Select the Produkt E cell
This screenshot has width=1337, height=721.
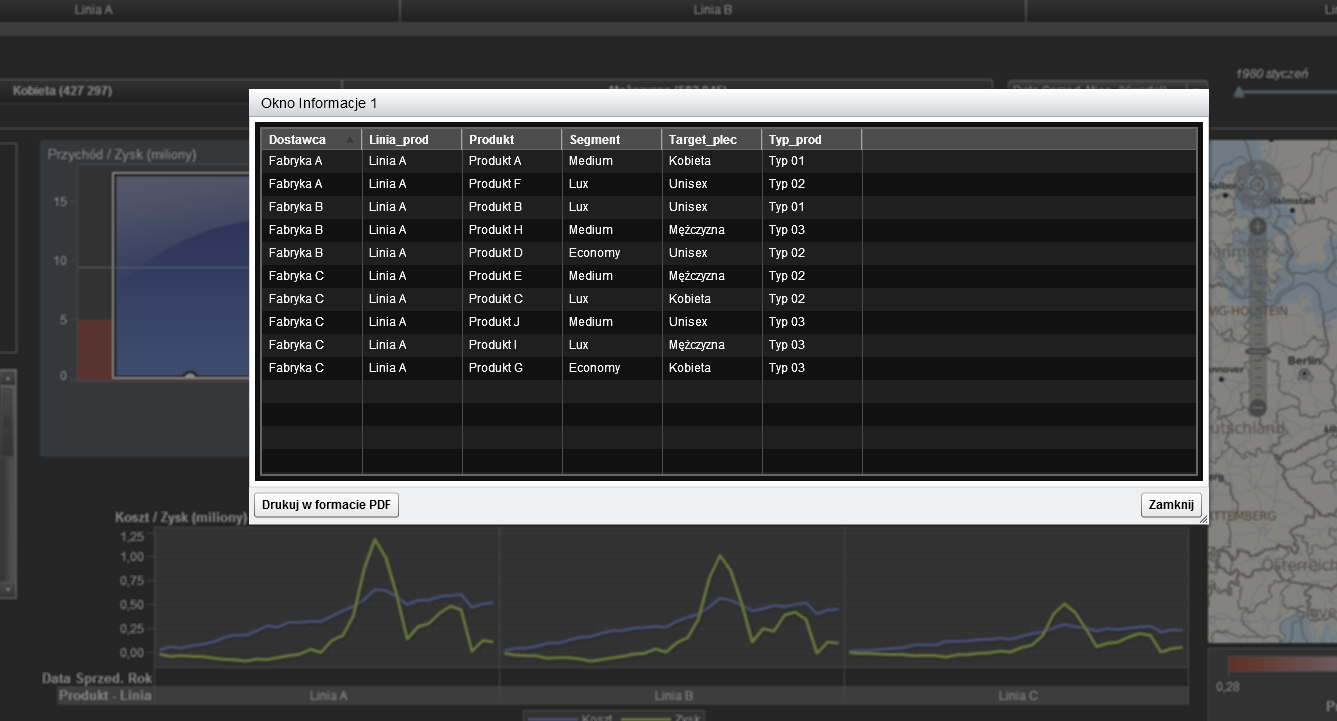coord(511,276)
